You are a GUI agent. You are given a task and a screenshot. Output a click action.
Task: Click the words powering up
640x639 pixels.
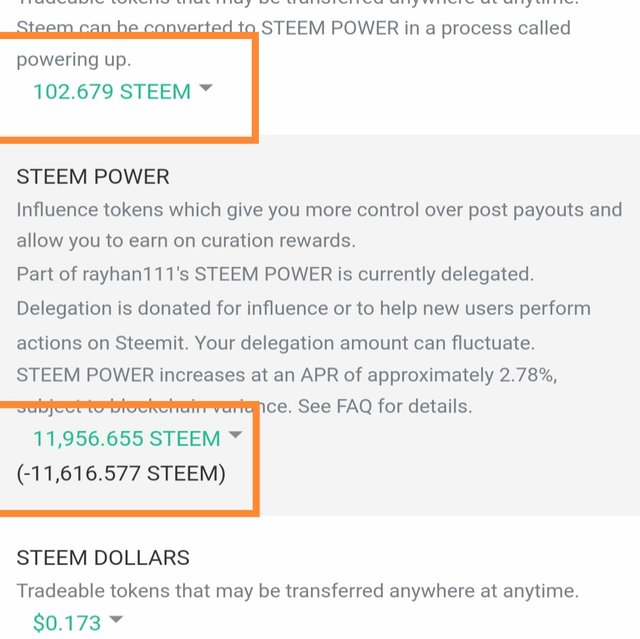click(74, 60)
